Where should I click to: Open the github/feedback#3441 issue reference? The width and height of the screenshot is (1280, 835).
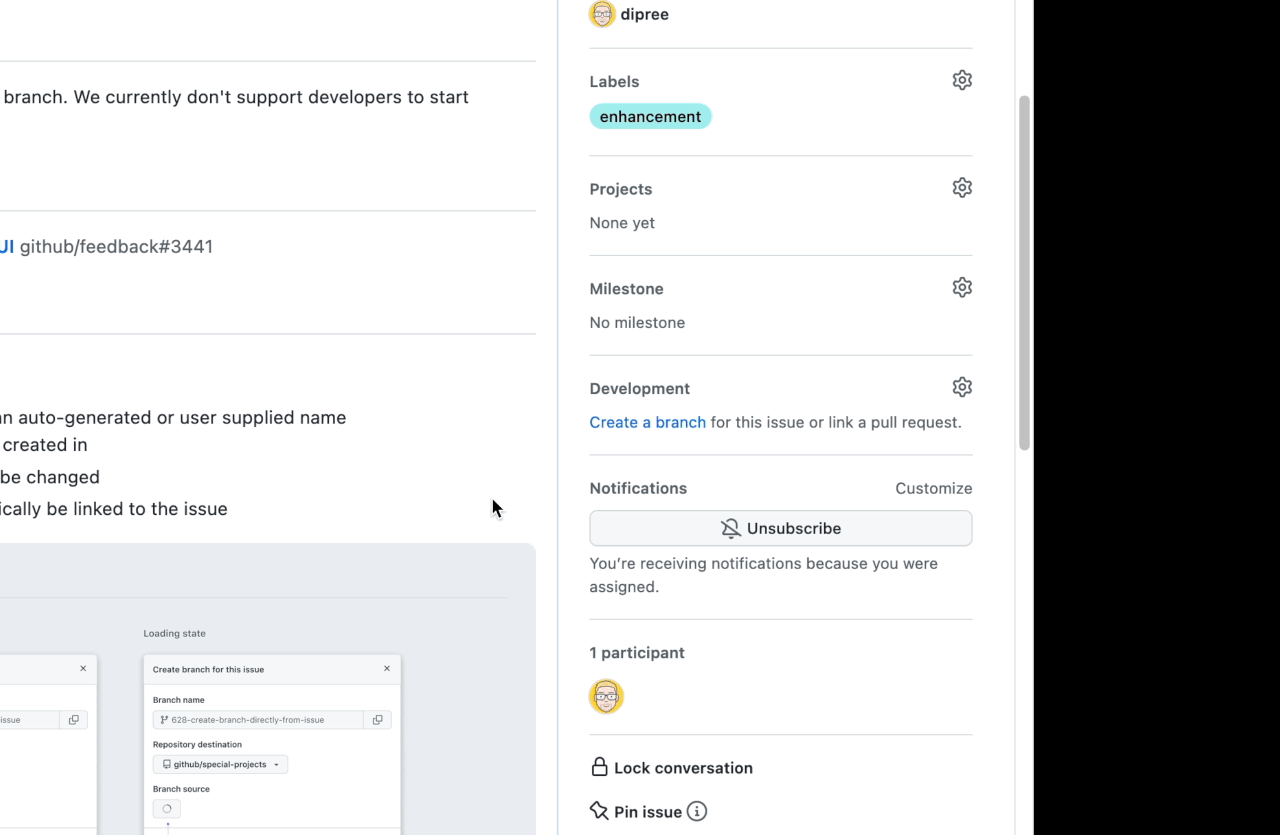(x=116, y=246)
